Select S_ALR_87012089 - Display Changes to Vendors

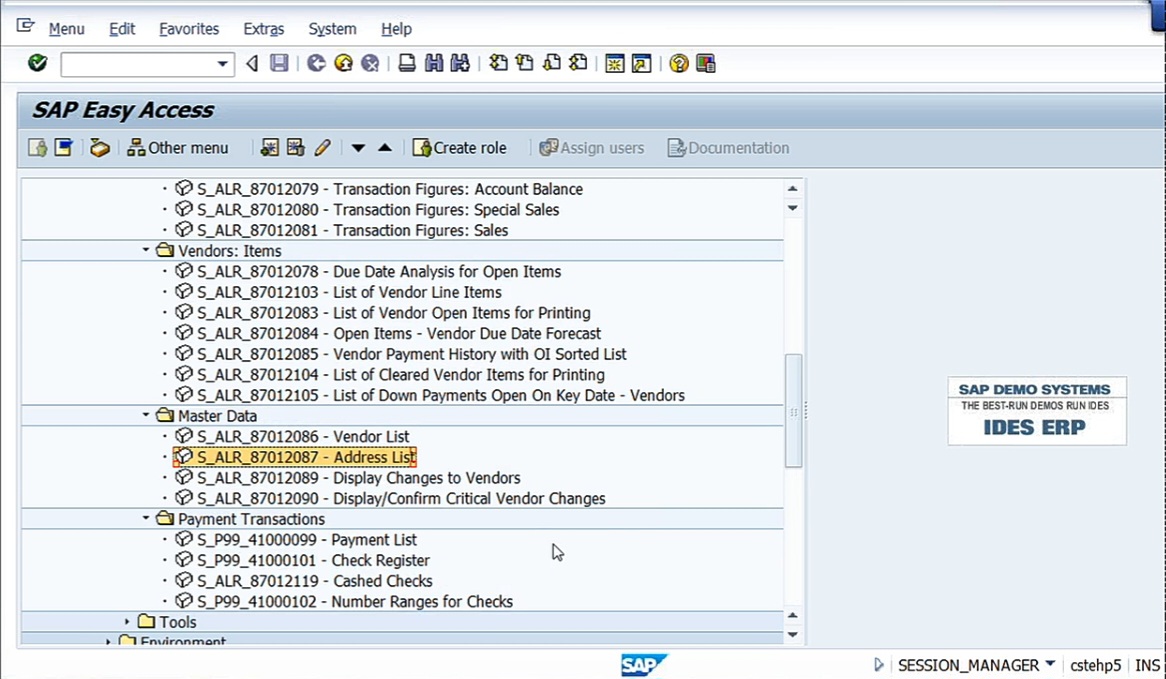pyautogui.click(x=358, y=477)
